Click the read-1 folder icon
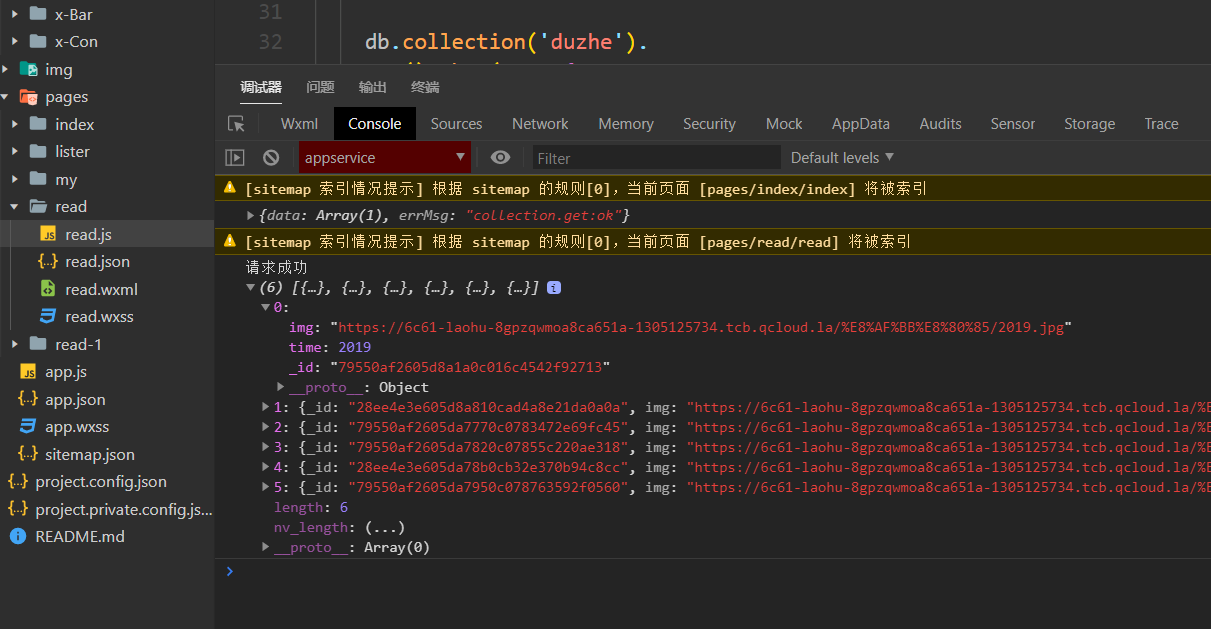Viewport: 1211px width, 629px height. (x=38, y=344)
